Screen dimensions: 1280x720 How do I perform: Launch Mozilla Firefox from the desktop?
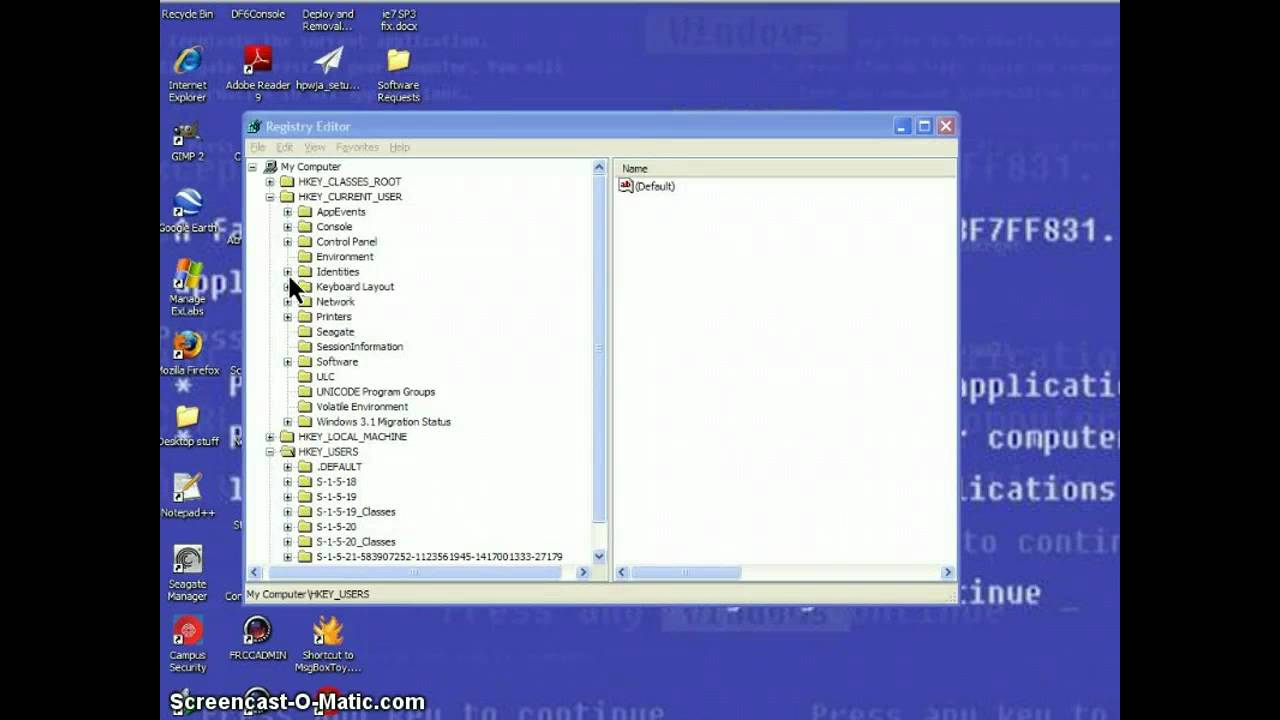188,346
